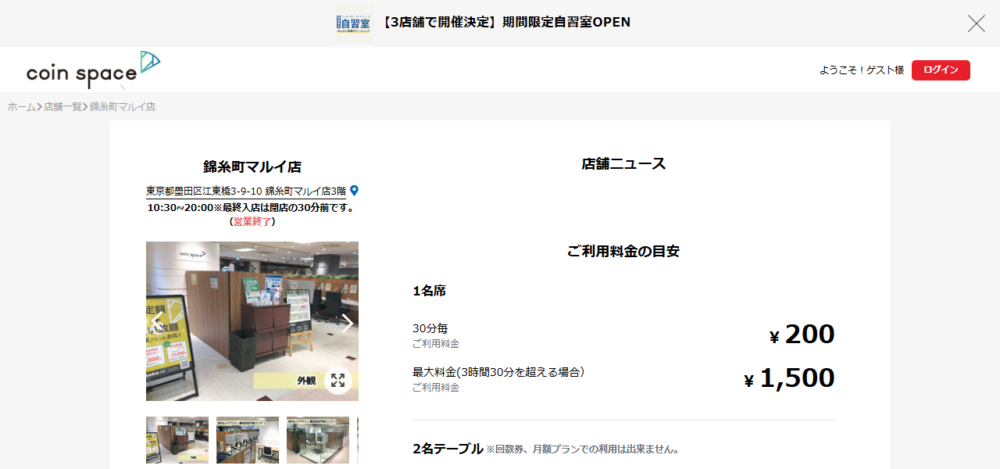Close the top announcement banner
Viewport: 1000px width, 469px height.
click(x=976, y=24)
